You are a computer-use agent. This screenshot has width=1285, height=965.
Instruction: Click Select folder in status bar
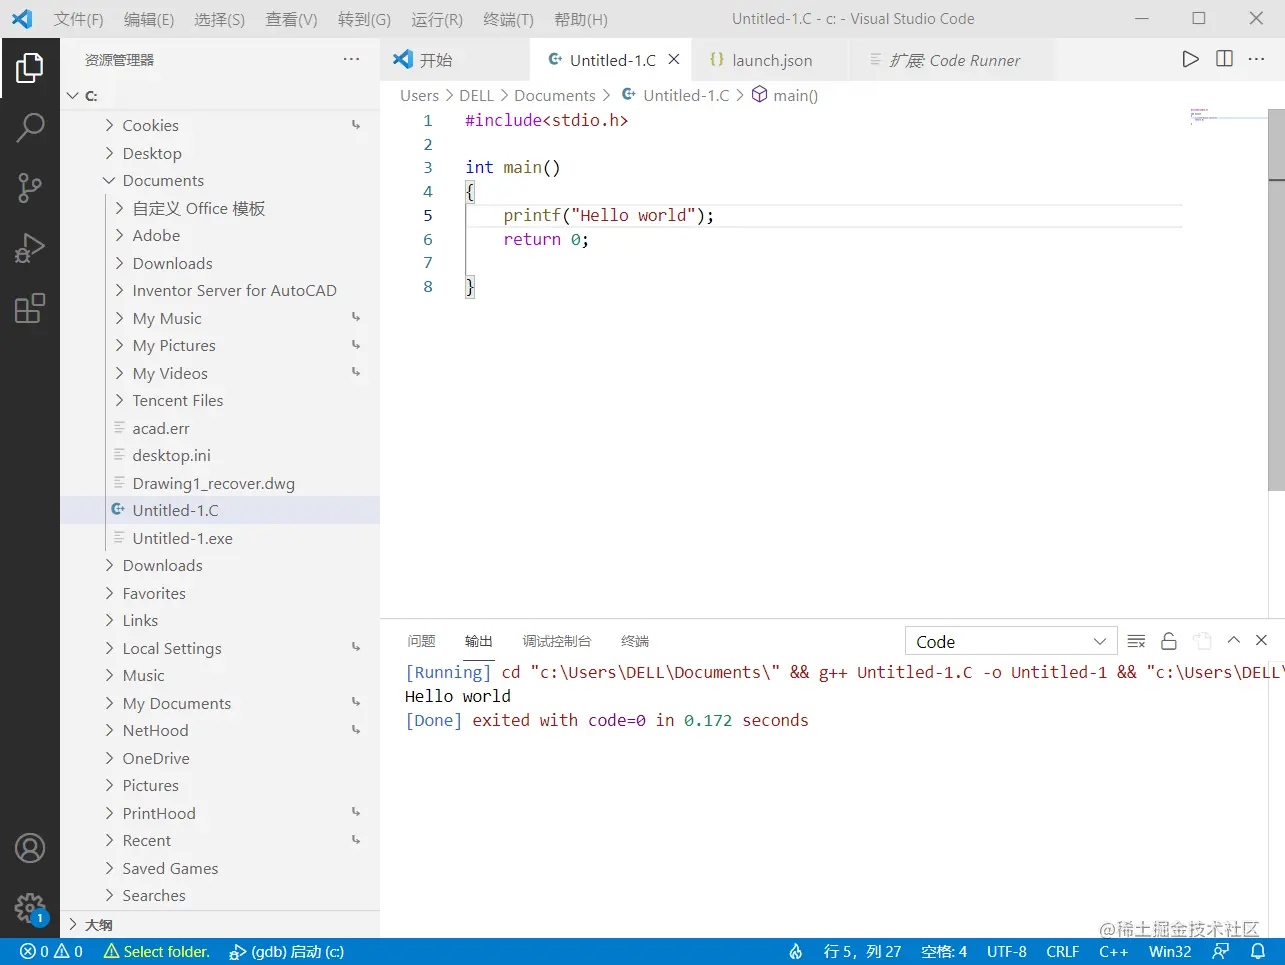[x=157, y=952]
